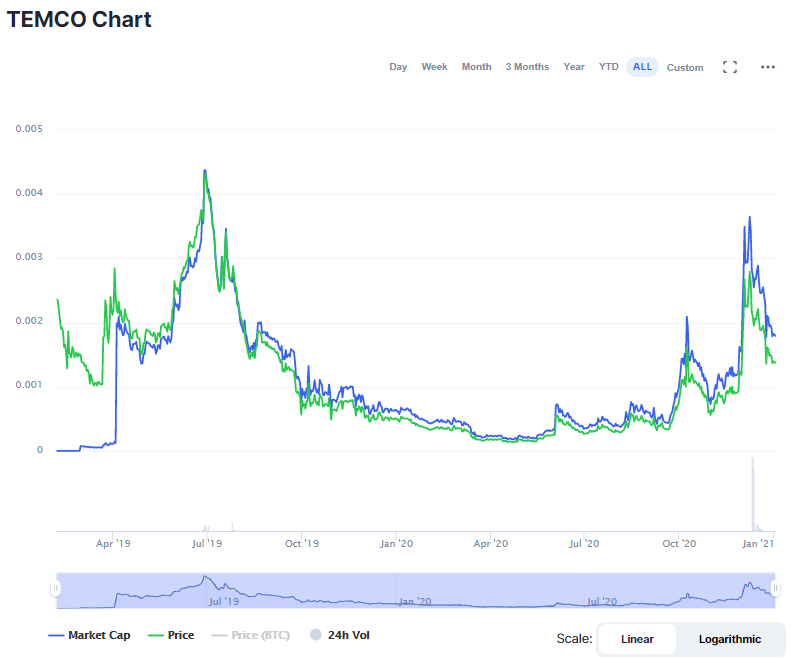Select the Year time range
798x659 pixels.
(574, 67)
